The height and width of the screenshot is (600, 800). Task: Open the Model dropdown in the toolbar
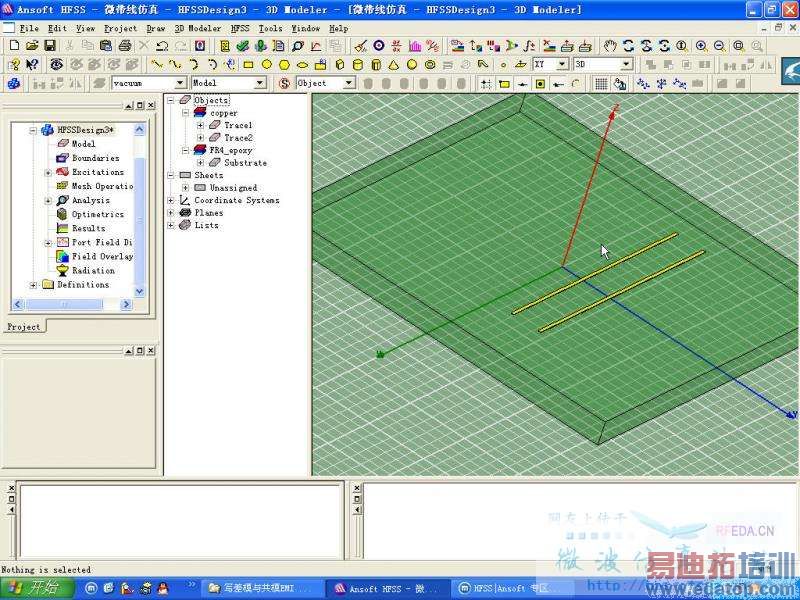pos(260,83)
